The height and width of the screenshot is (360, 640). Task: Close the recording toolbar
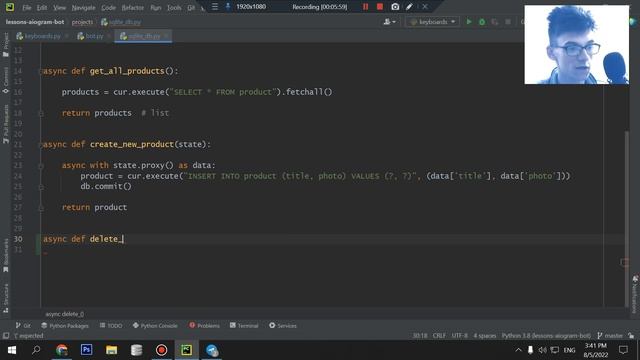(425, 7)
